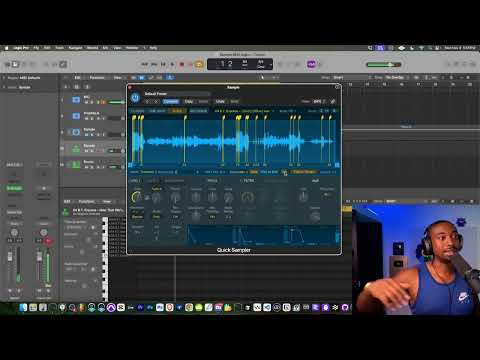Viewport: 480px width, 360px height.
Task: Click the waveform end marker handle
Action: [x=337, y=165]
